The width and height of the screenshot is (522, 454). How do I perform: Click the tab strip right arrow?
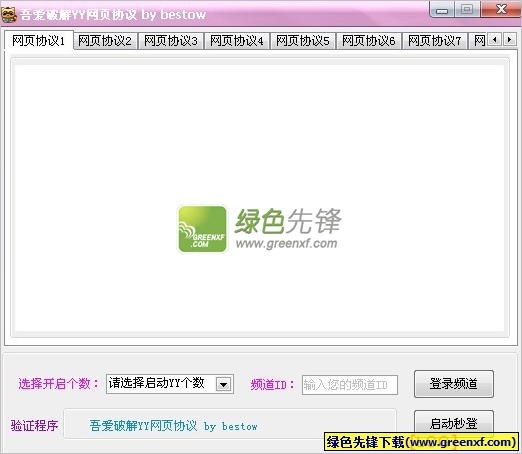(x=509, y=40)
